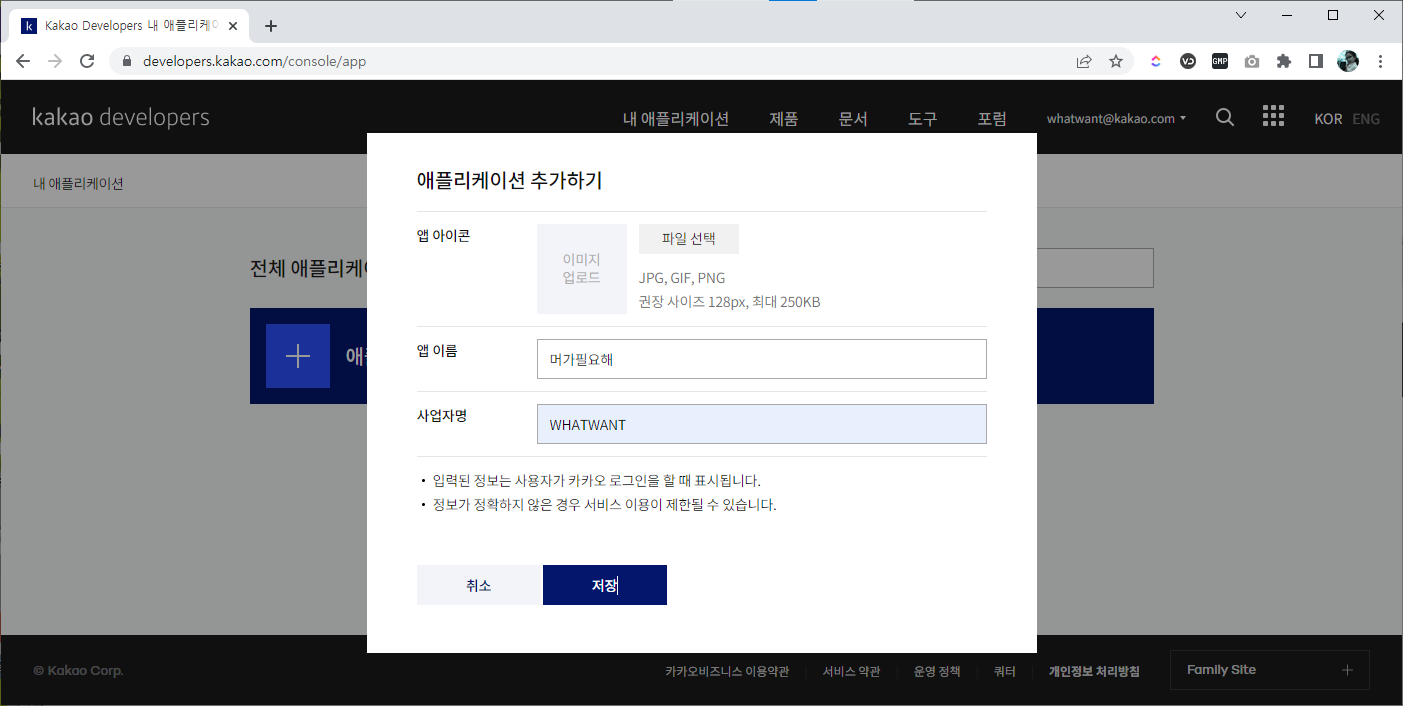Viewport: 1403px width, 706px height.
Task: Open a new browser tab with plus
Action: pos(271,26)
